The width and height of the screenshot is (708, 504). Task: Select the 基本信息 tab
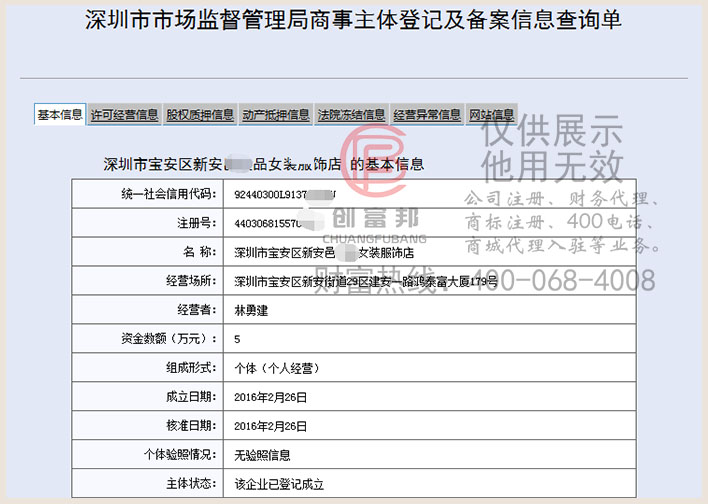(60, 115)
